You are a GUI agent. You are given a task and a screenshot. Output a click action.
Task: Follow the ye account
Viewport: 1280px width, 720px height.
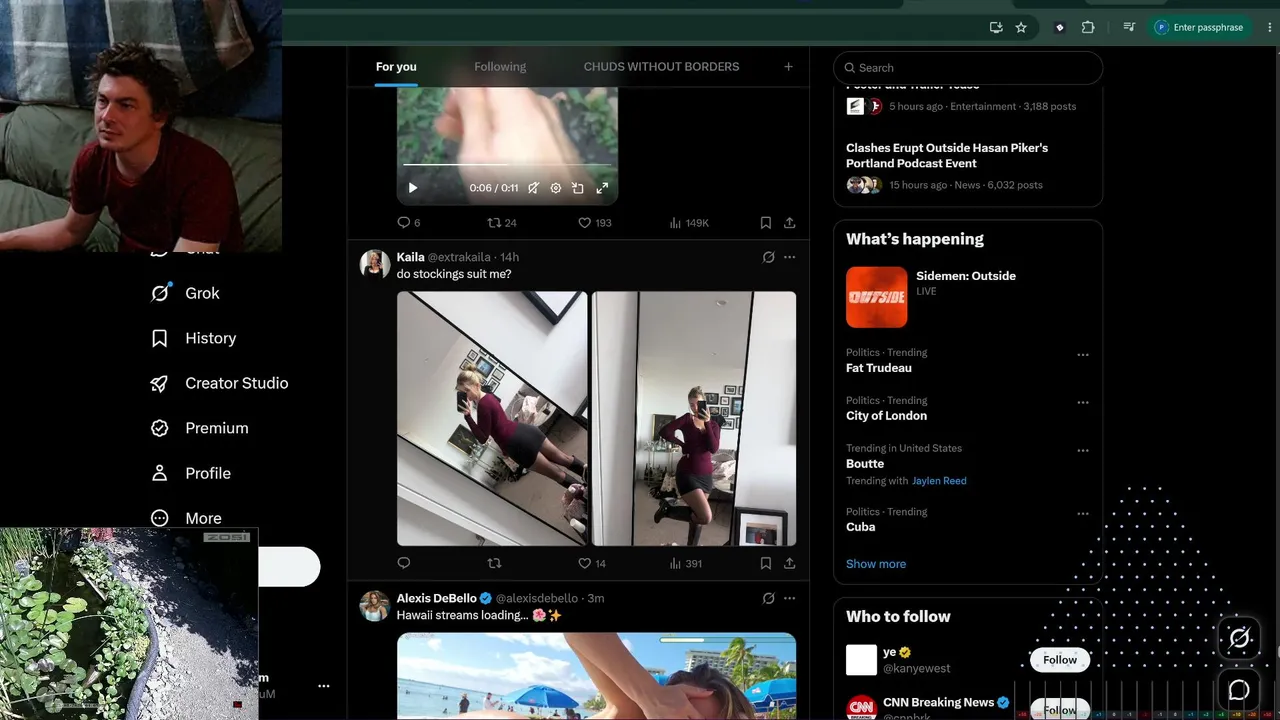point(1060,660)
